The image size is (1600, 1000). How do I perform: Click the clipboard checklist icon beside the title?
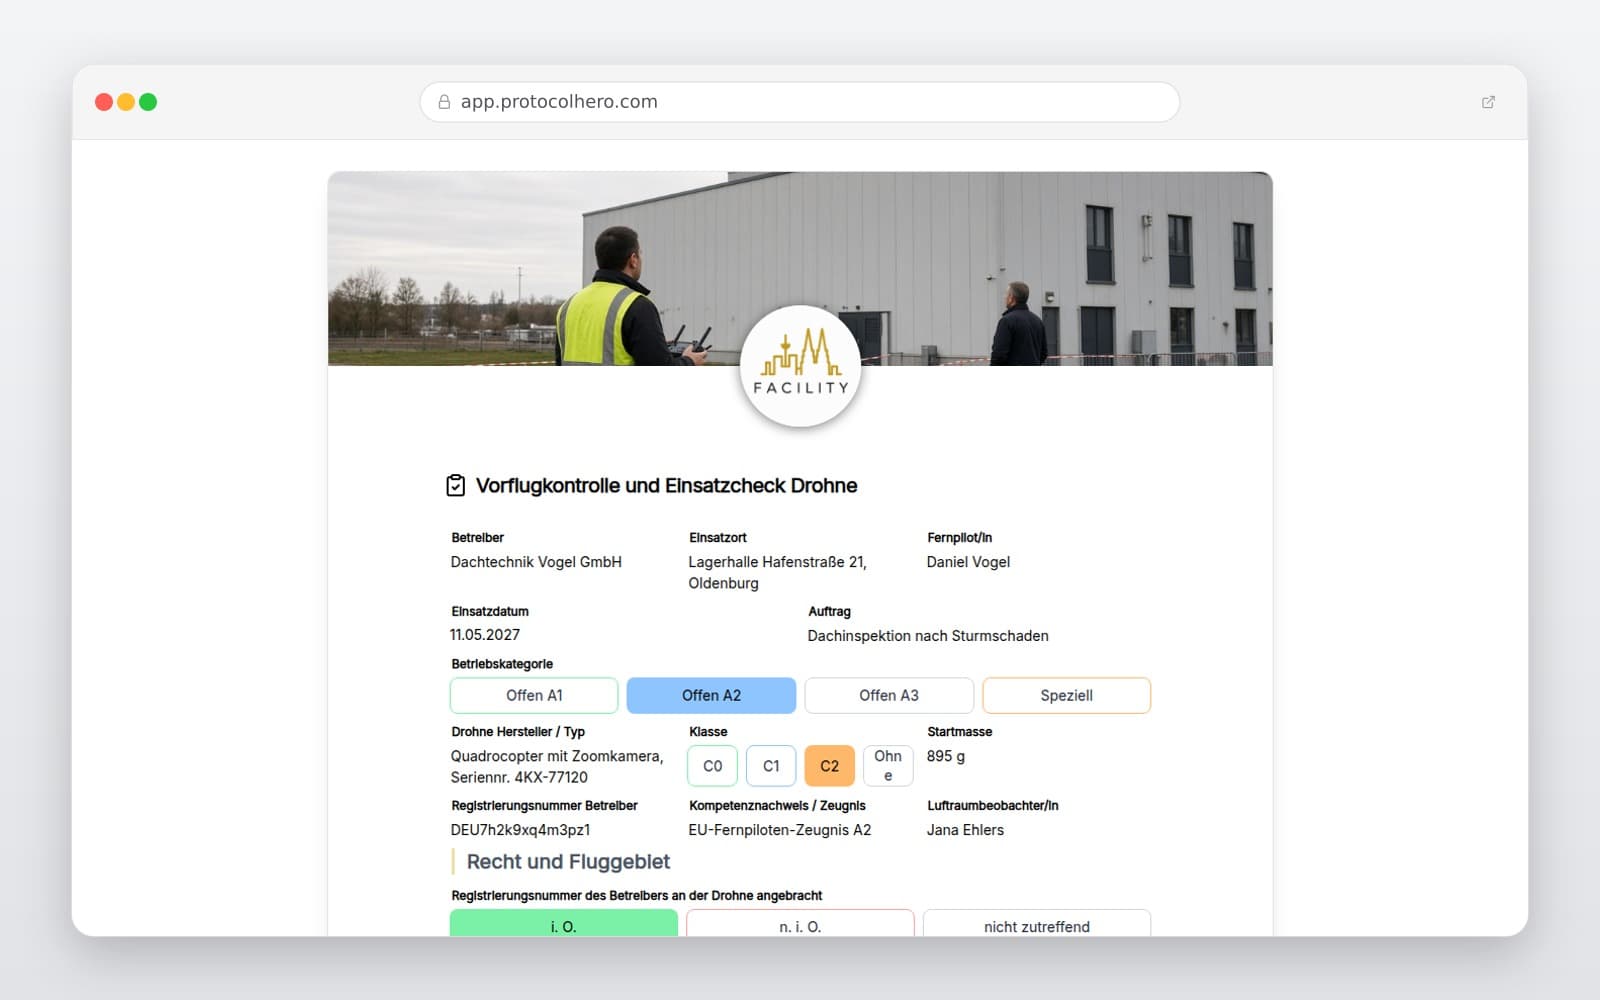tap(455, 486)
